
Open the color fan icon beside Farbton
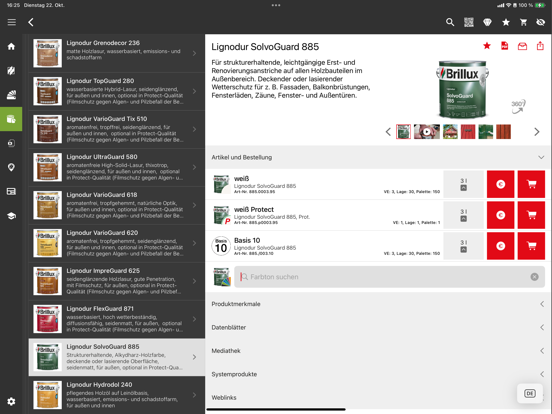click(x=222, y=277)
